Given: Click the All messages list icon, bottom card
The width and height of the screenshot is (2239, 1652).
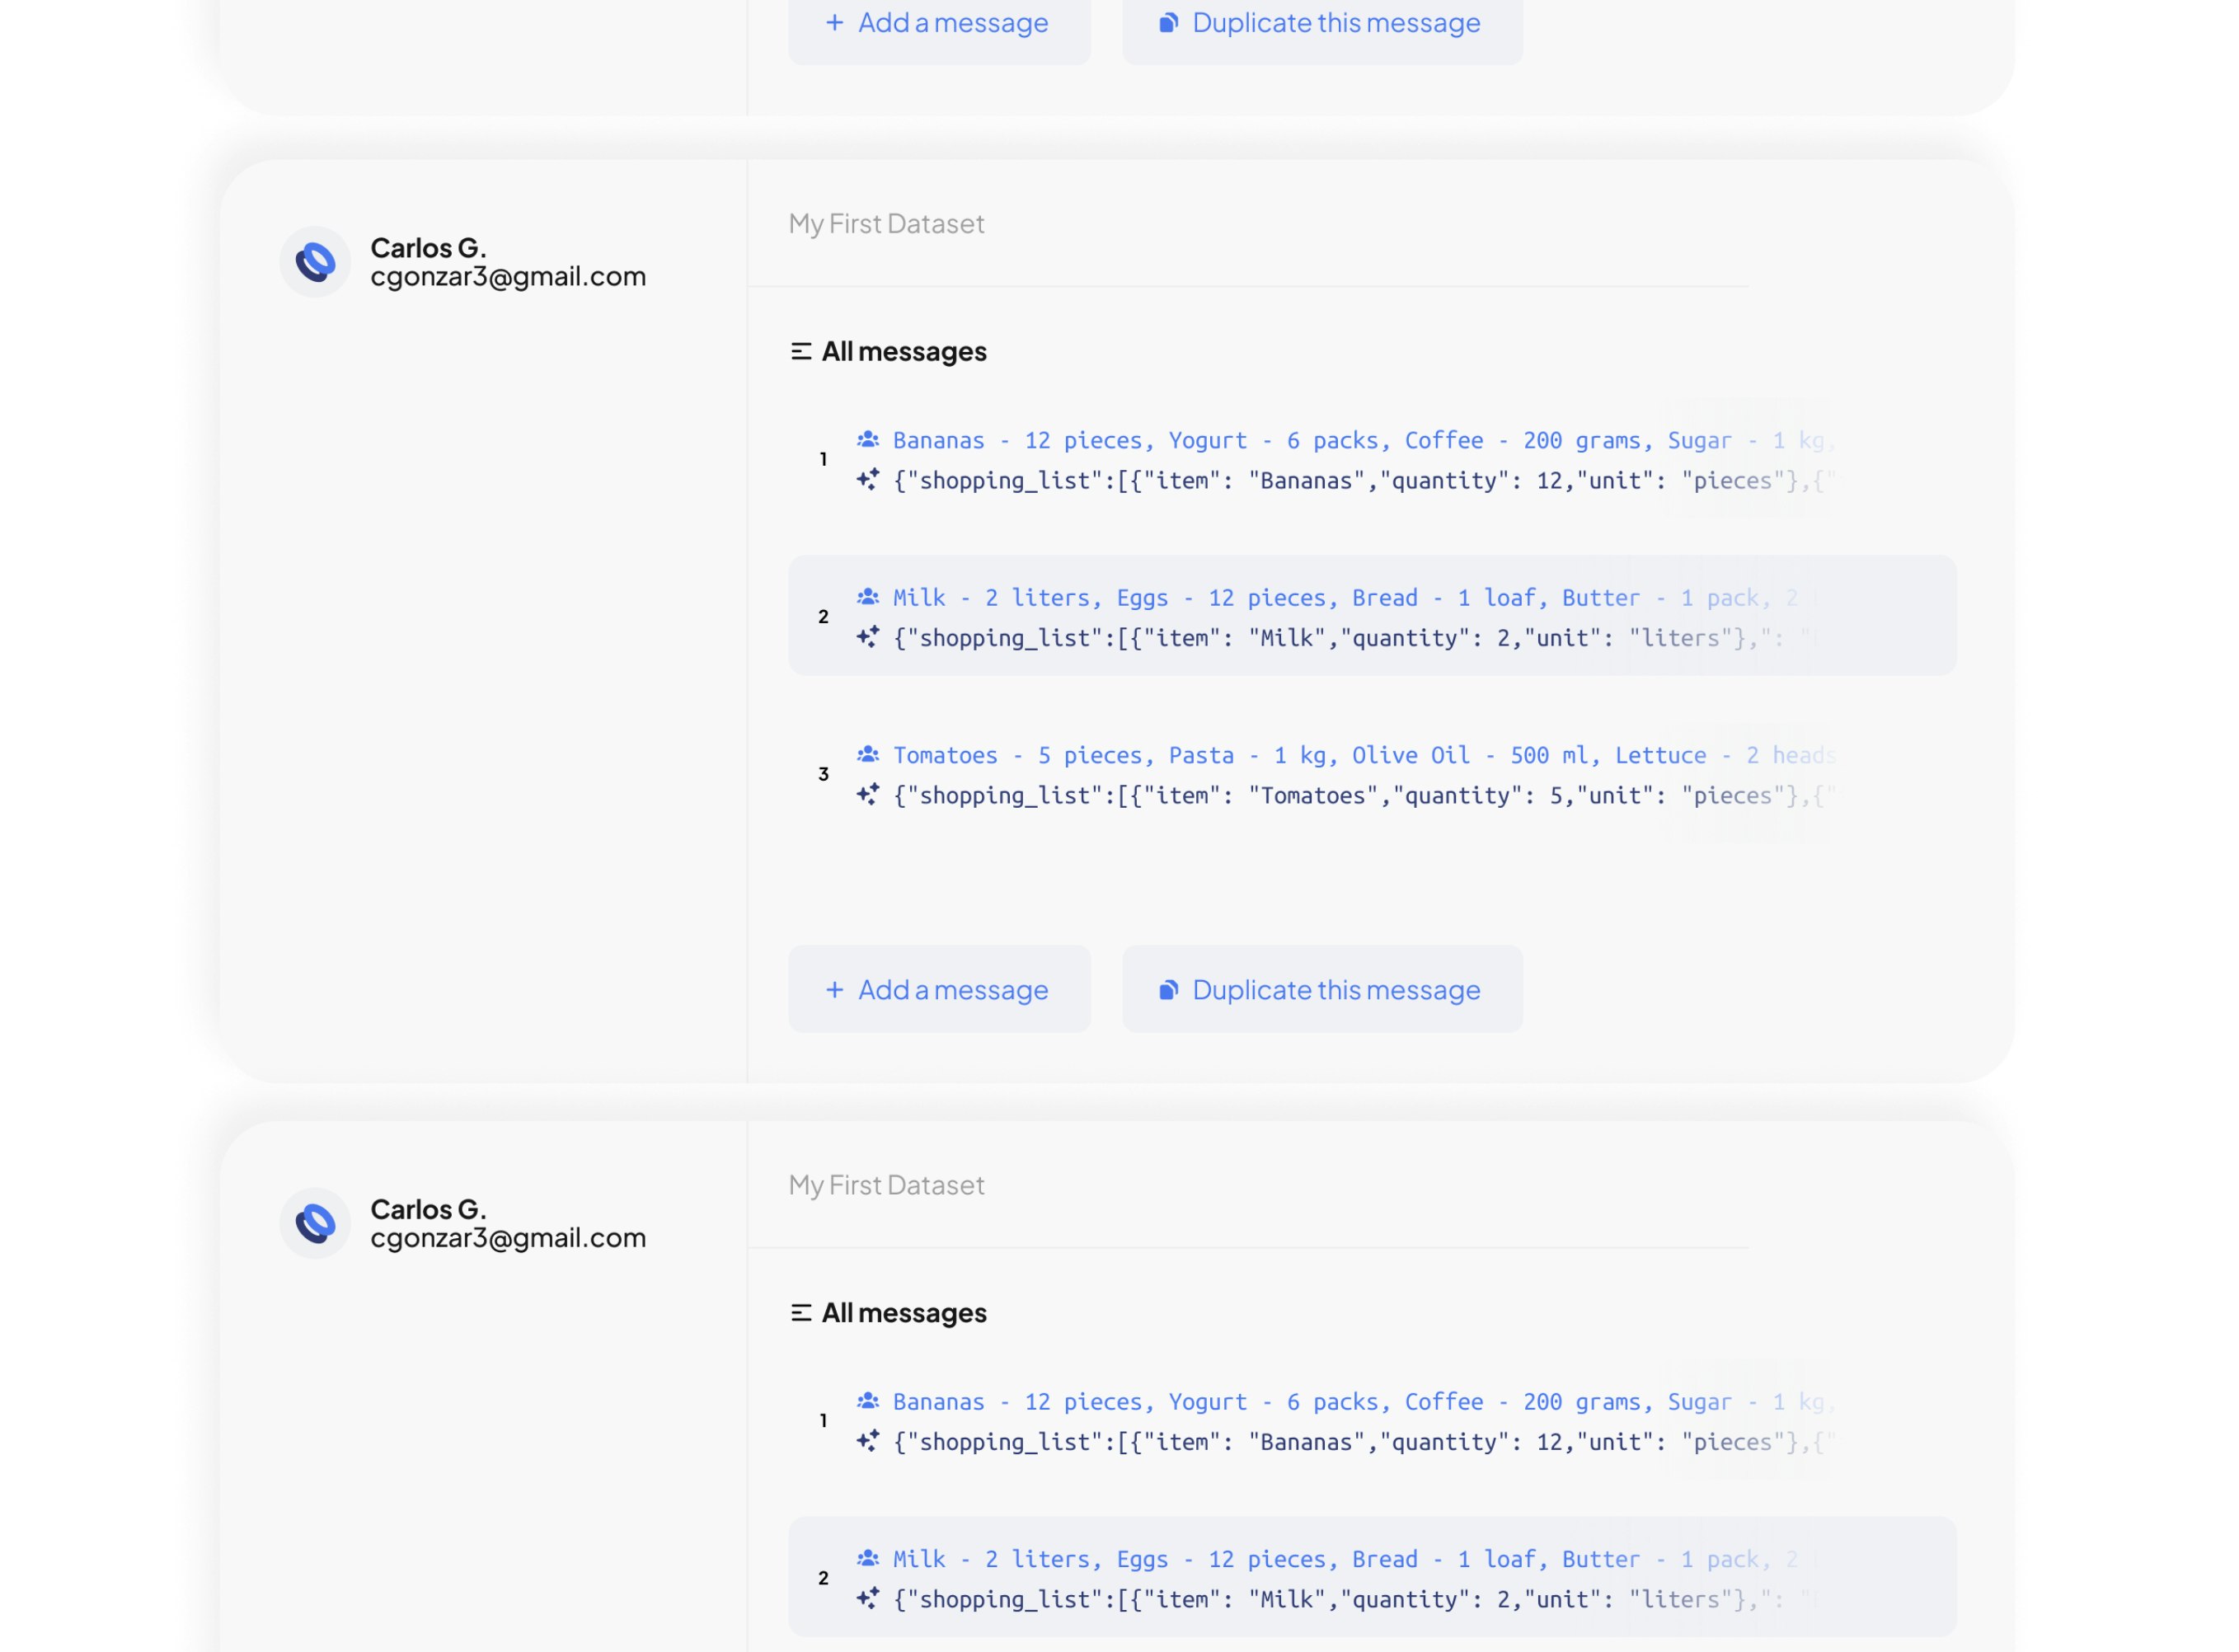Looking at the screenshot, I should [800, 1313].
